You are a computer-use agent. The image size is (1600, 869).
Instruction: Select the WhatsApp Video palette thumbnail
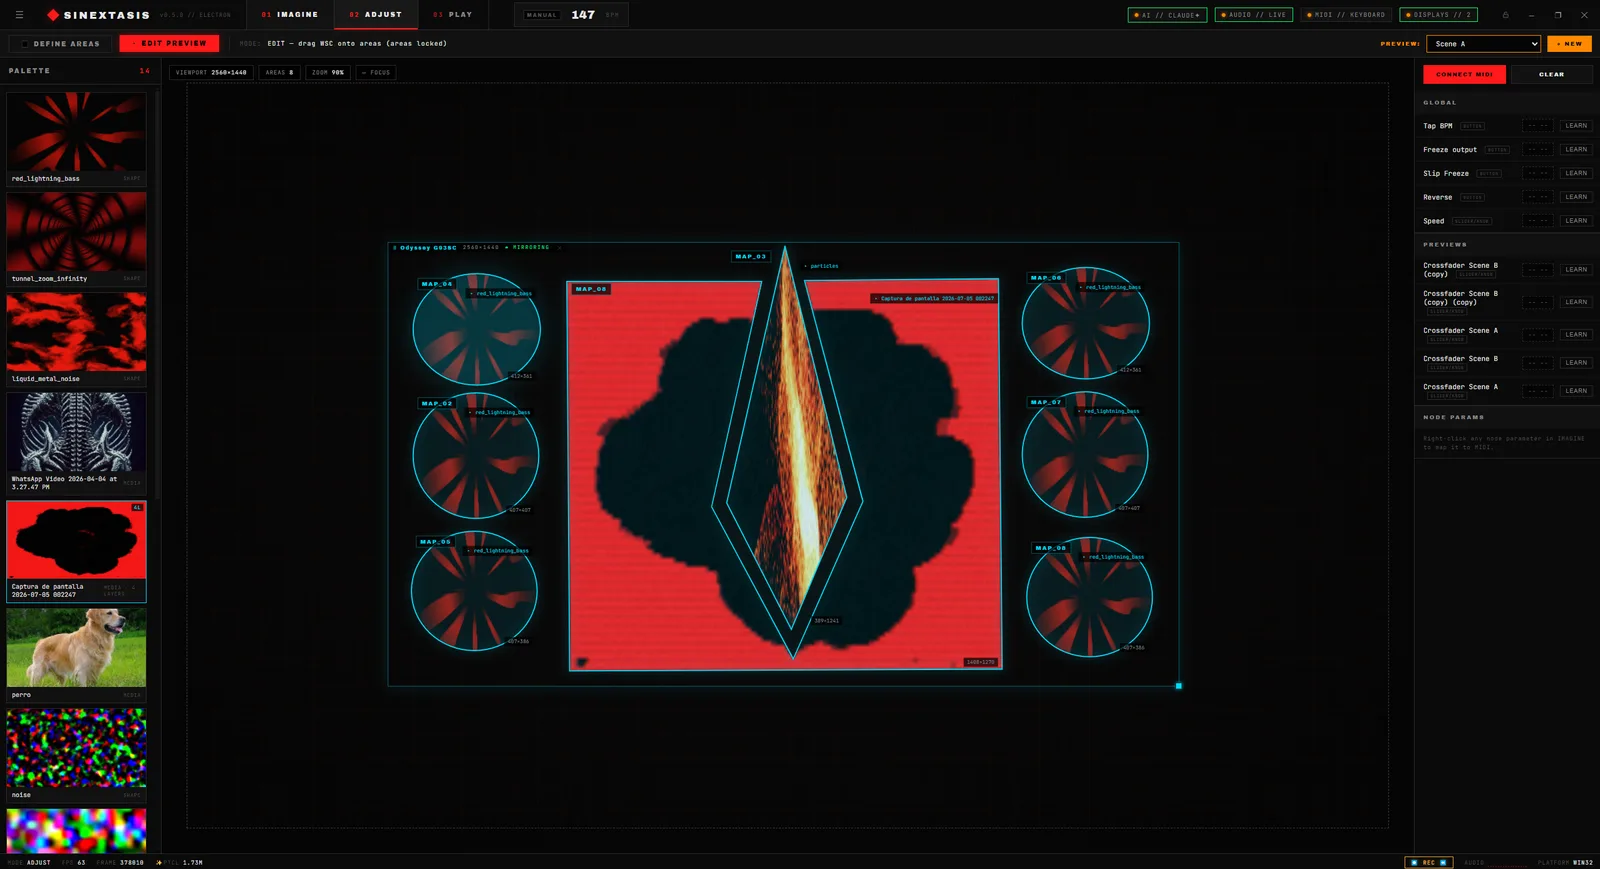(76, 432)
